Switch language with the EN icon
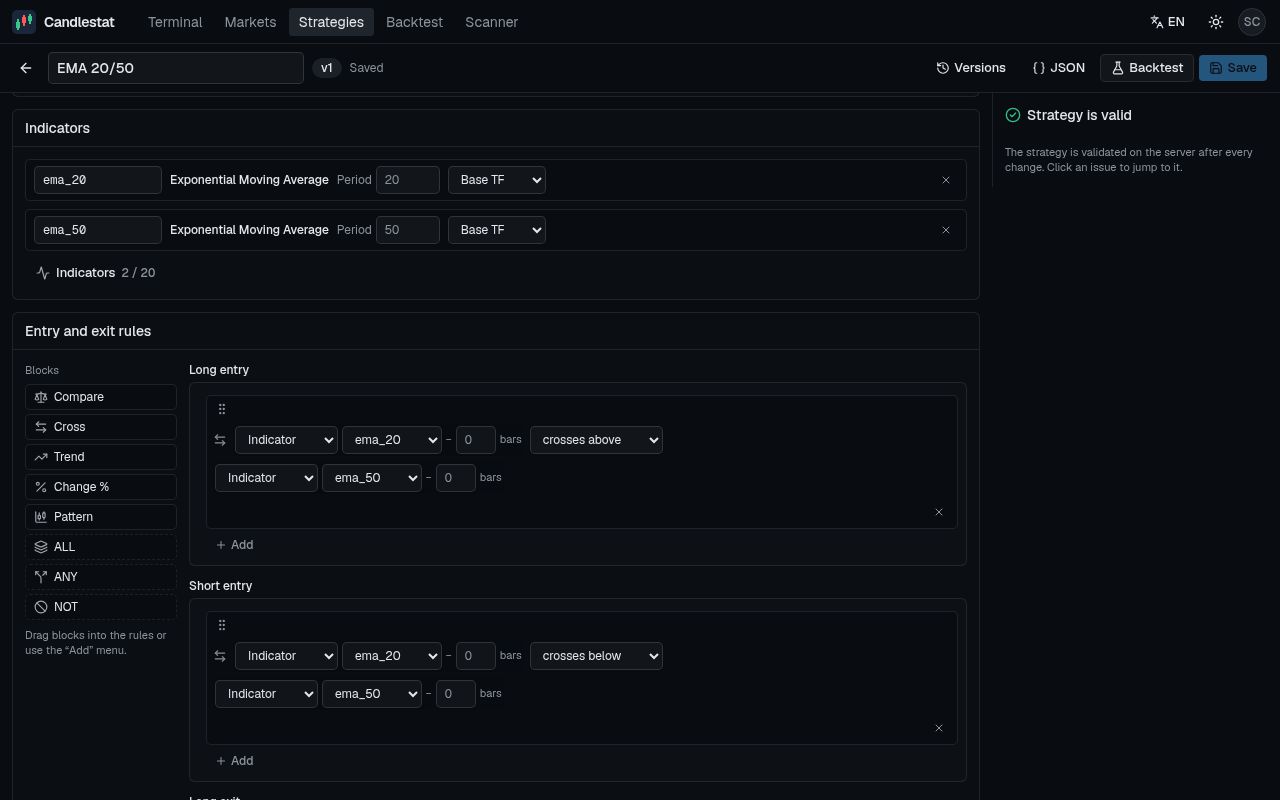 [x=1167, y=22]
